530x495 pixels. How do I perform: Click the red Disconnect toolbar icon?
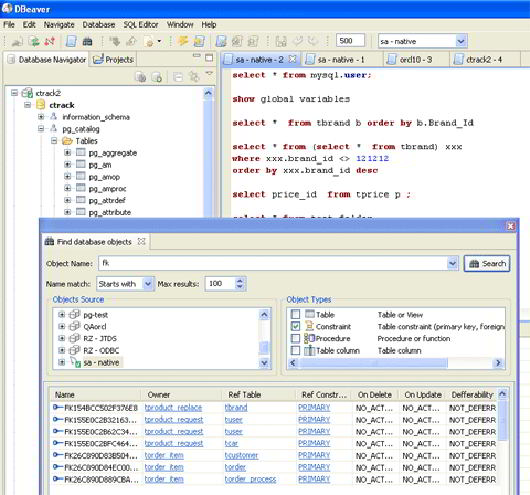[49, 41]
